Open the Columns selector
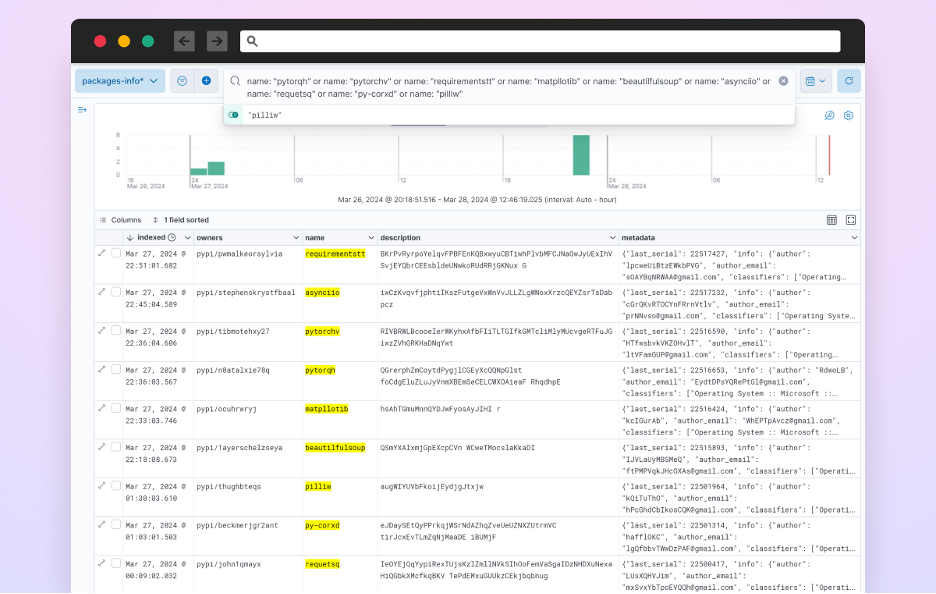Viewport: 936px width, 594px height. tap(121, 220)
